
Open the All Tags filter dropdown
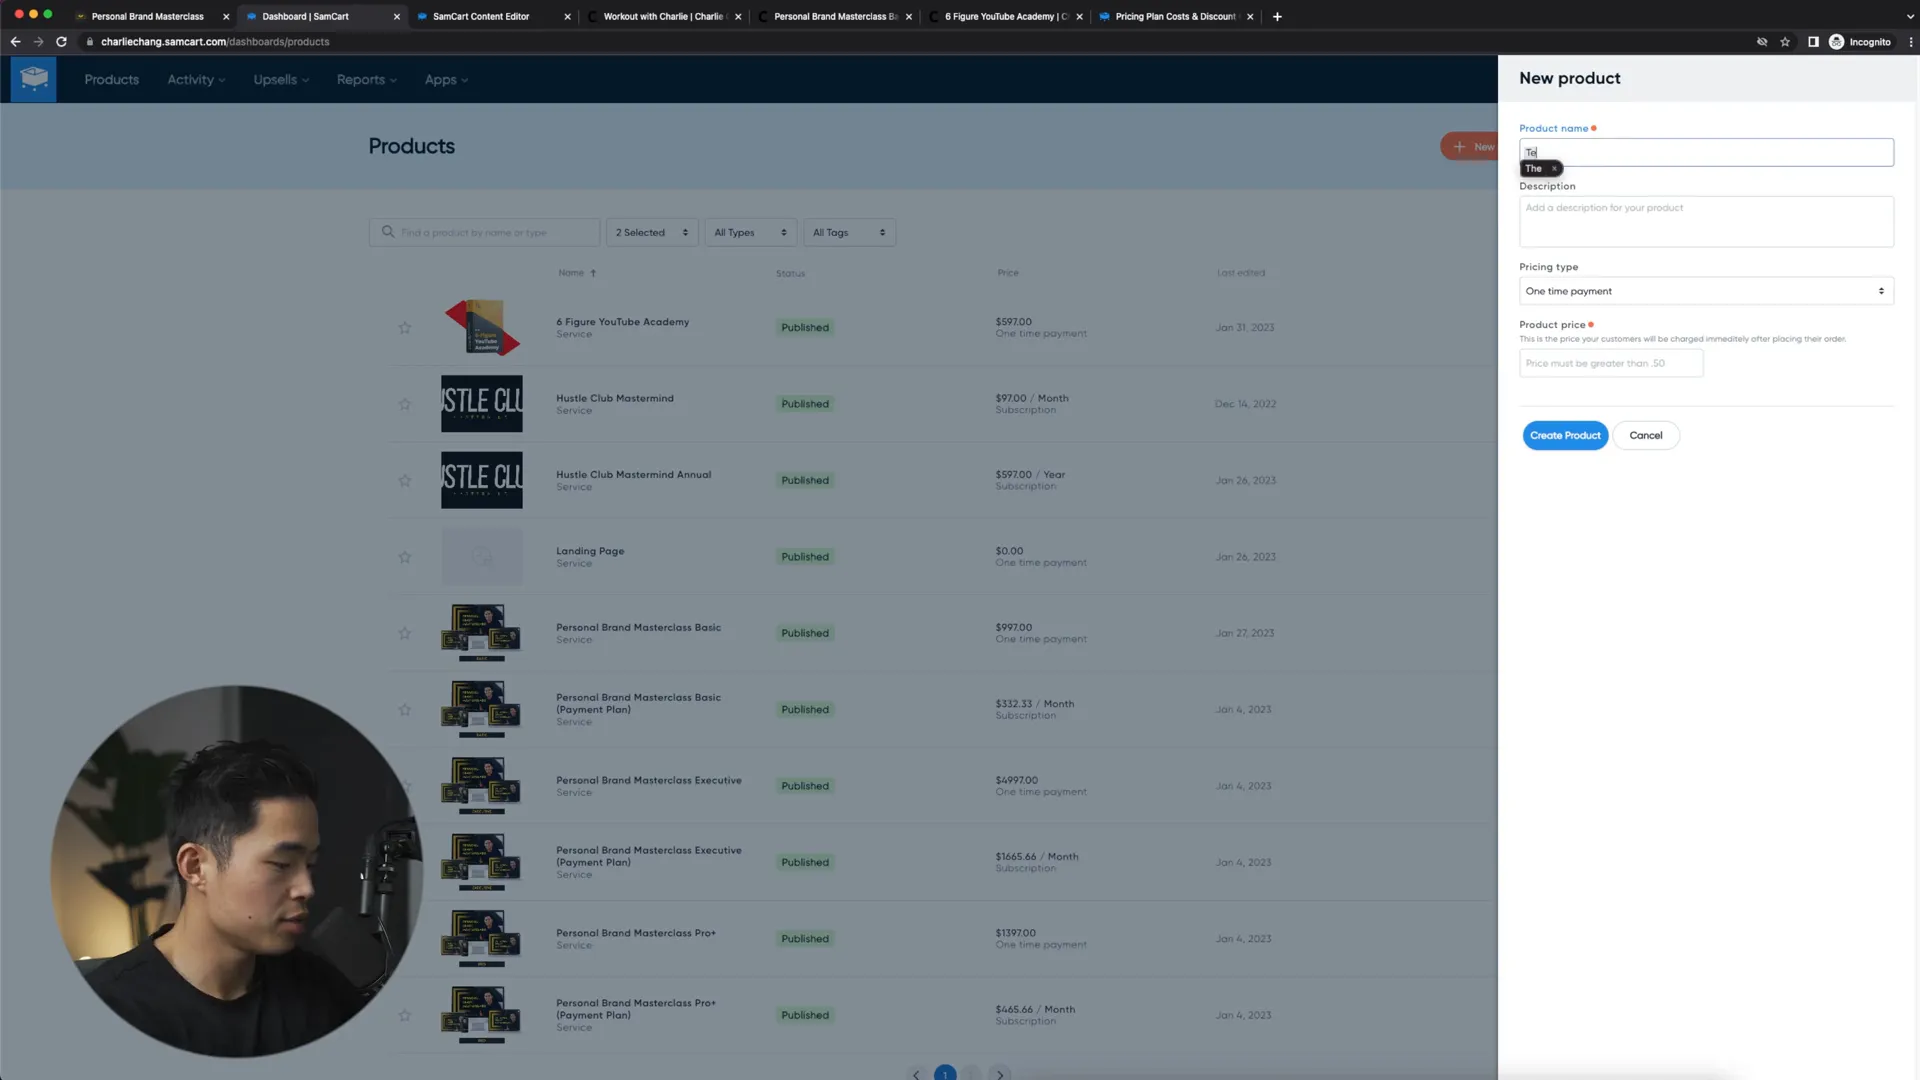[849, 233]
